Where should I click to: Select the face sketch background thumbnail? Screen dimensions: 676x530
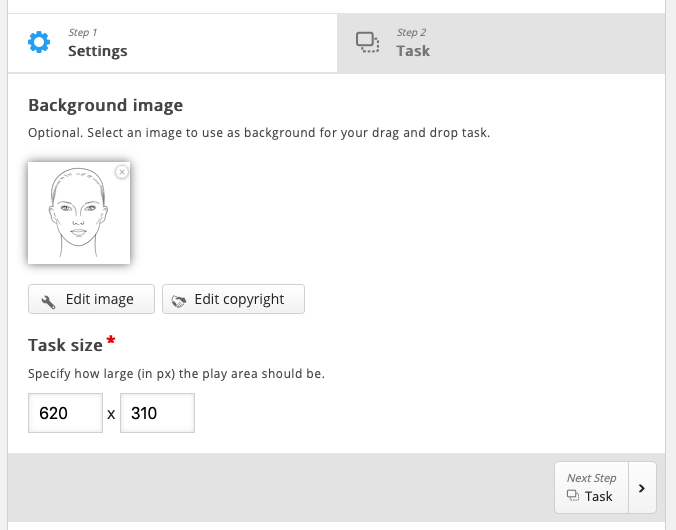pos(79,213)
